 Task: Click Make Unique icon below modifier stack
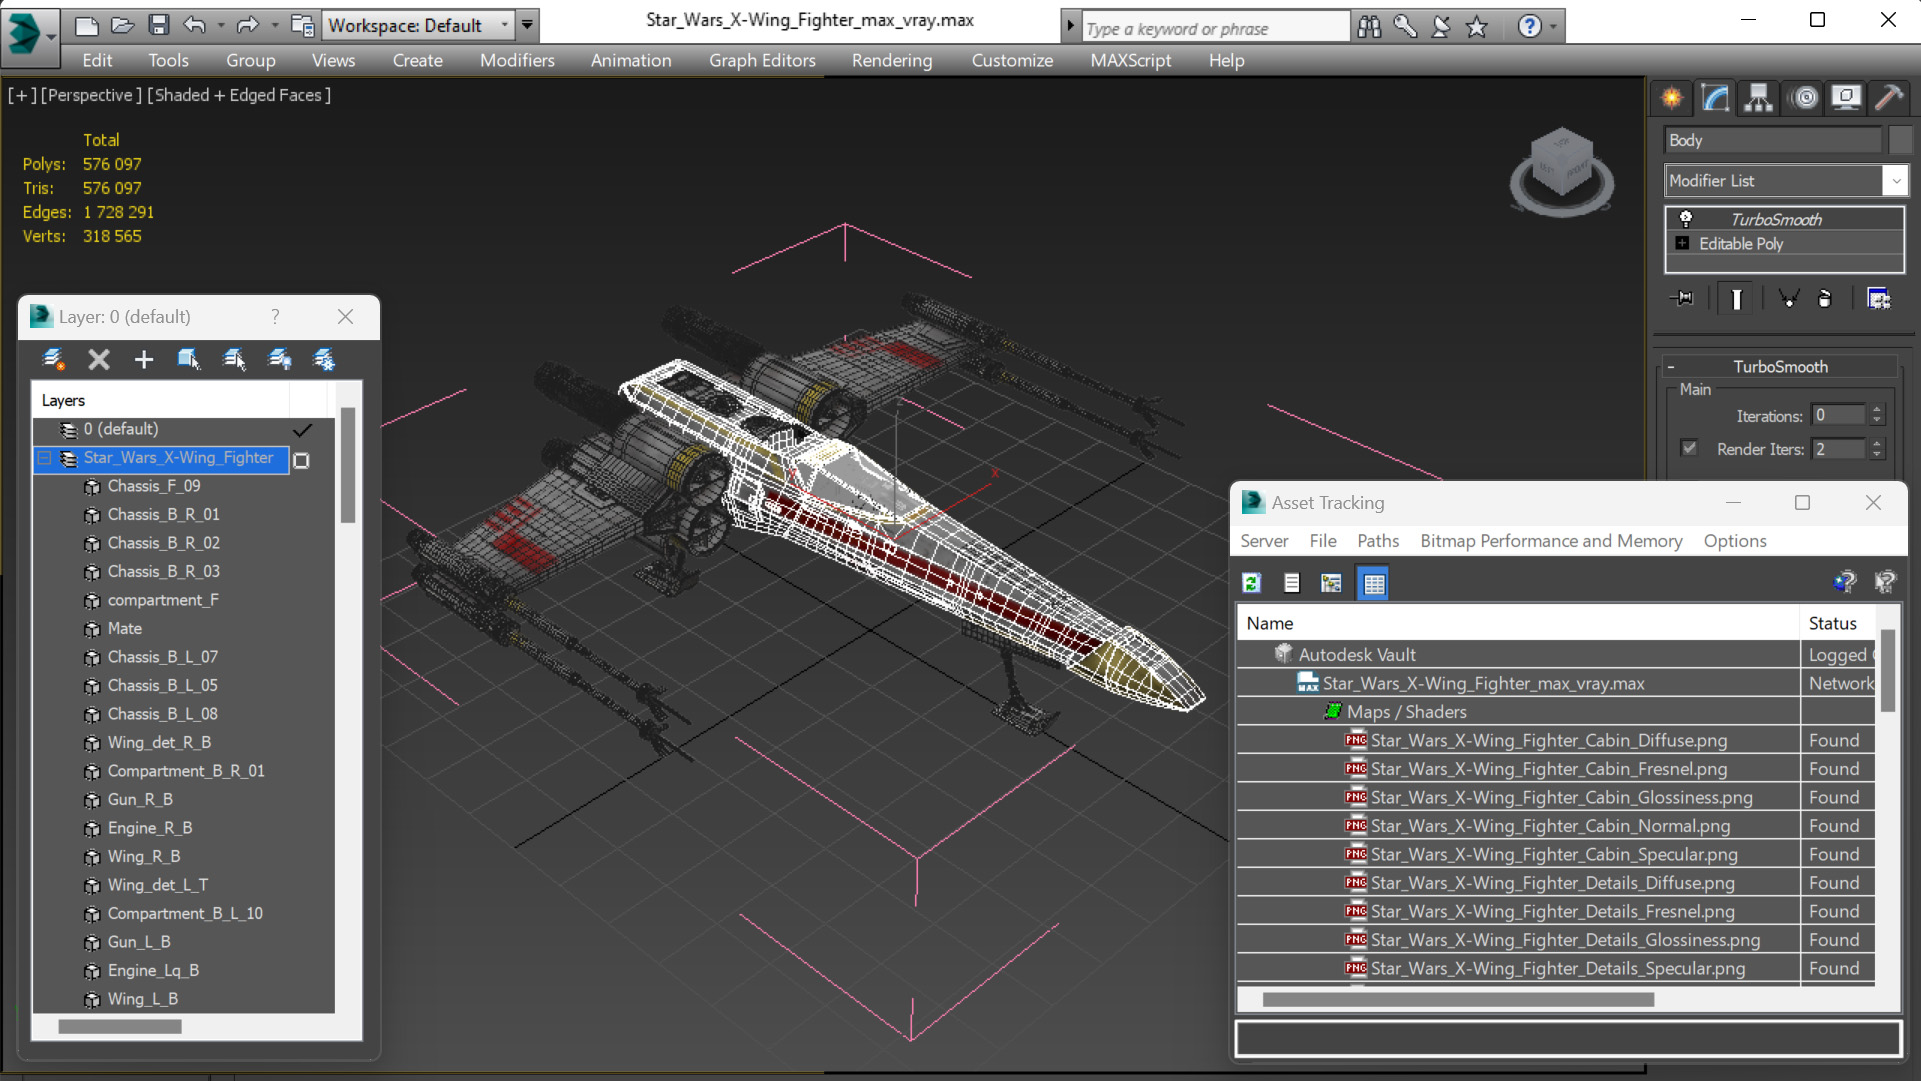point(1789,299)
